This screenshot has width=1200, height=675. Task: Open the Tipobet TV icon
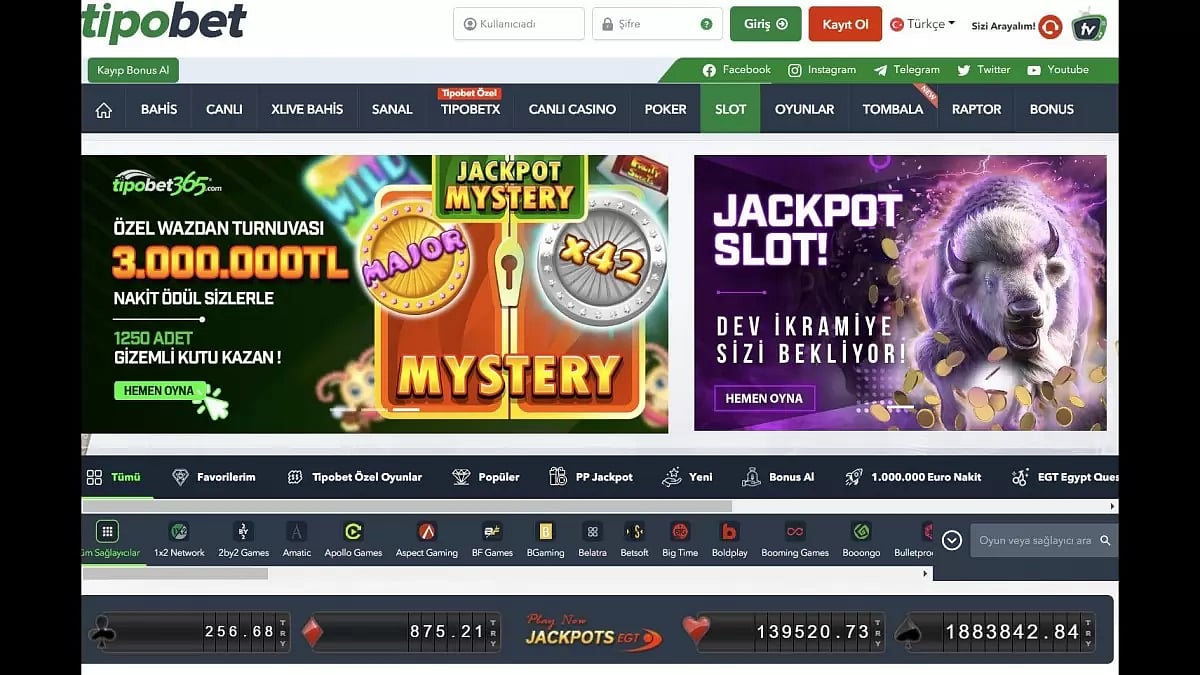coord(1088,26)
